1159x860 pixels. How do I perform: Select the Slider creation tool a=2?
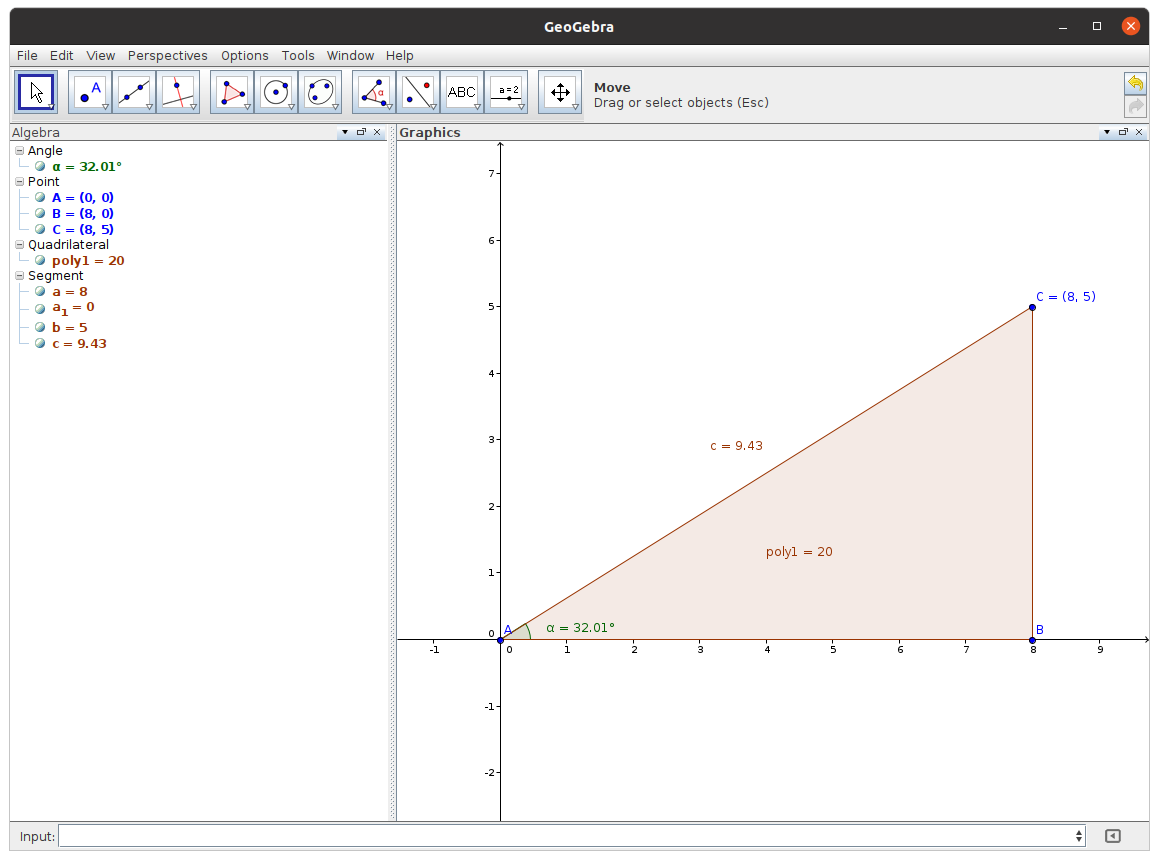[x=507, y=91]
